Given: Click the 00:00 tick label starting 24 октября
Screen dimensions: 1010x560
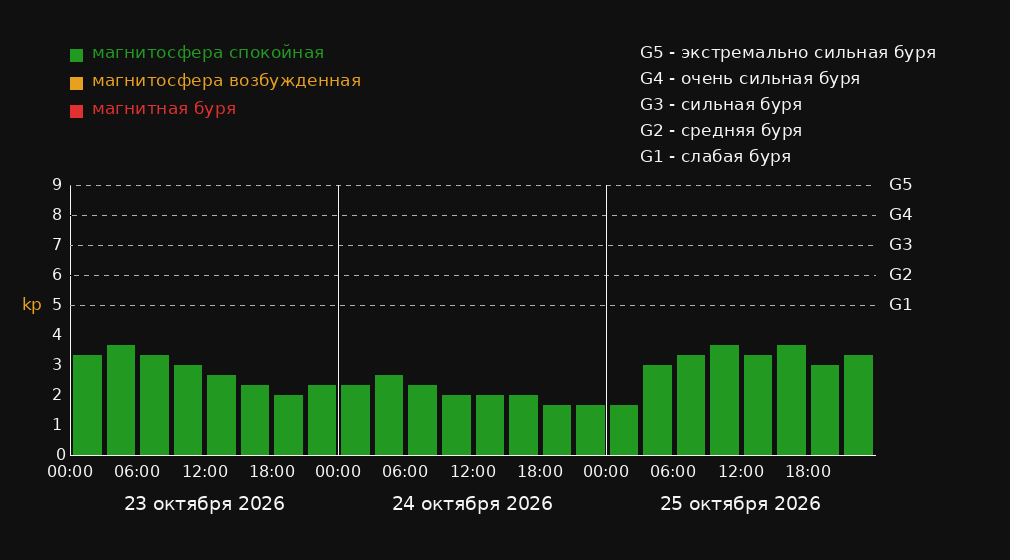Looking at the screenshot, I should click(338, 472).
